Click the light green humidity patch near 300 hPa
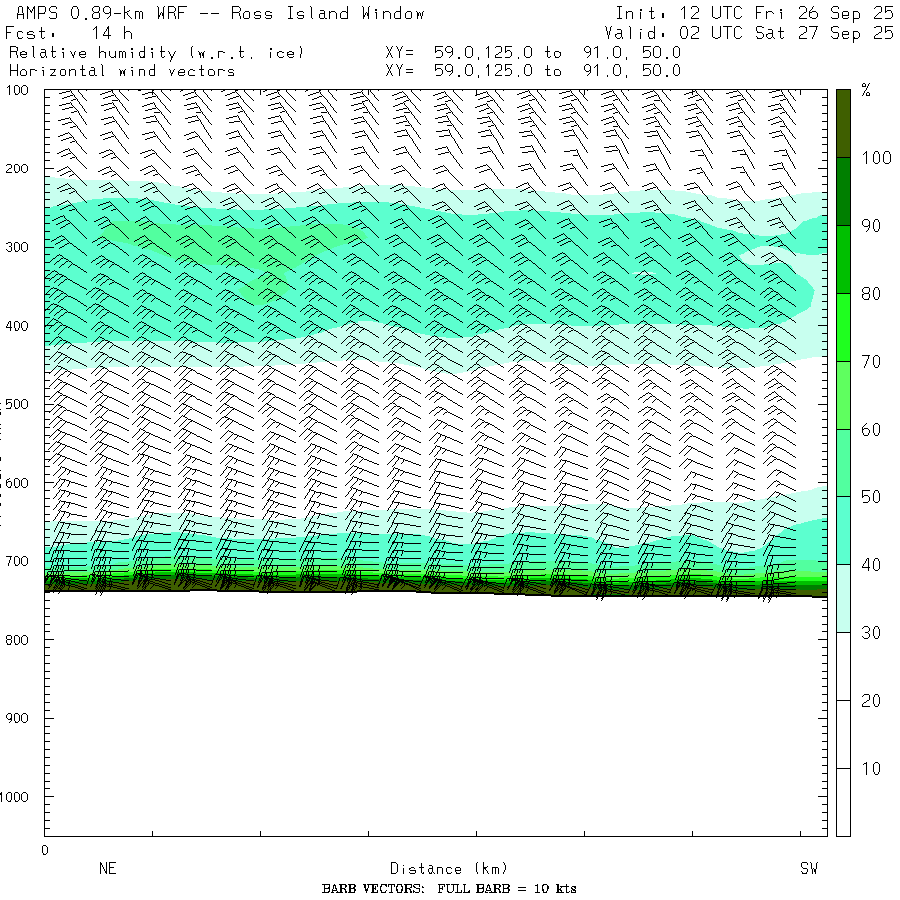Screen dimensions: 900x900 pyautogui.click(x=230, y=244)
